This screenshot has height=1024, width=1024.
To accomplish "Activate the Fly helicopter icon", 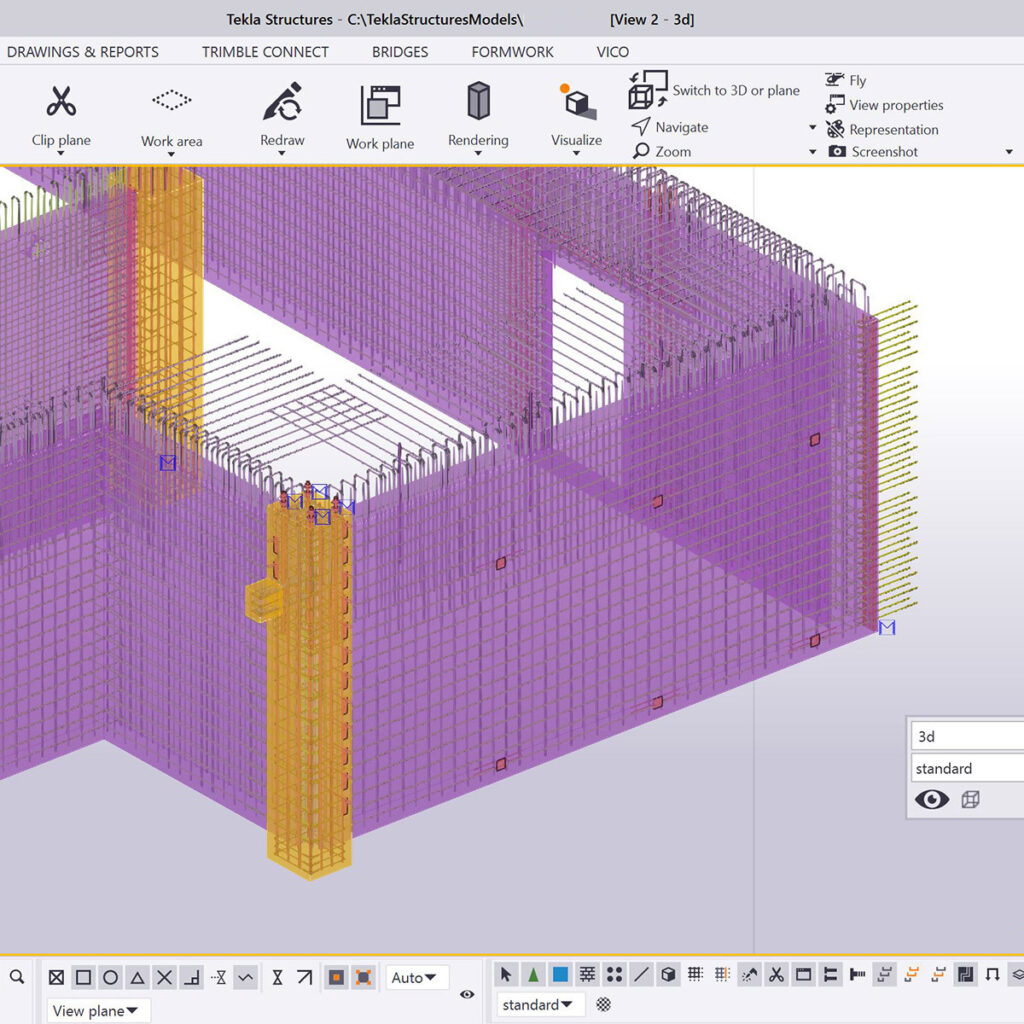I will point(835,80).
